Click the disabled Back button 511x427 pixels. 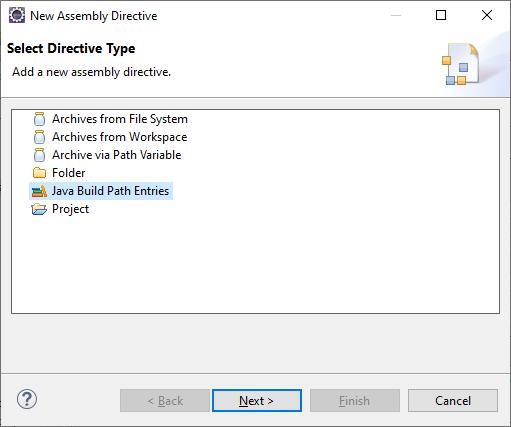(165, 401)
